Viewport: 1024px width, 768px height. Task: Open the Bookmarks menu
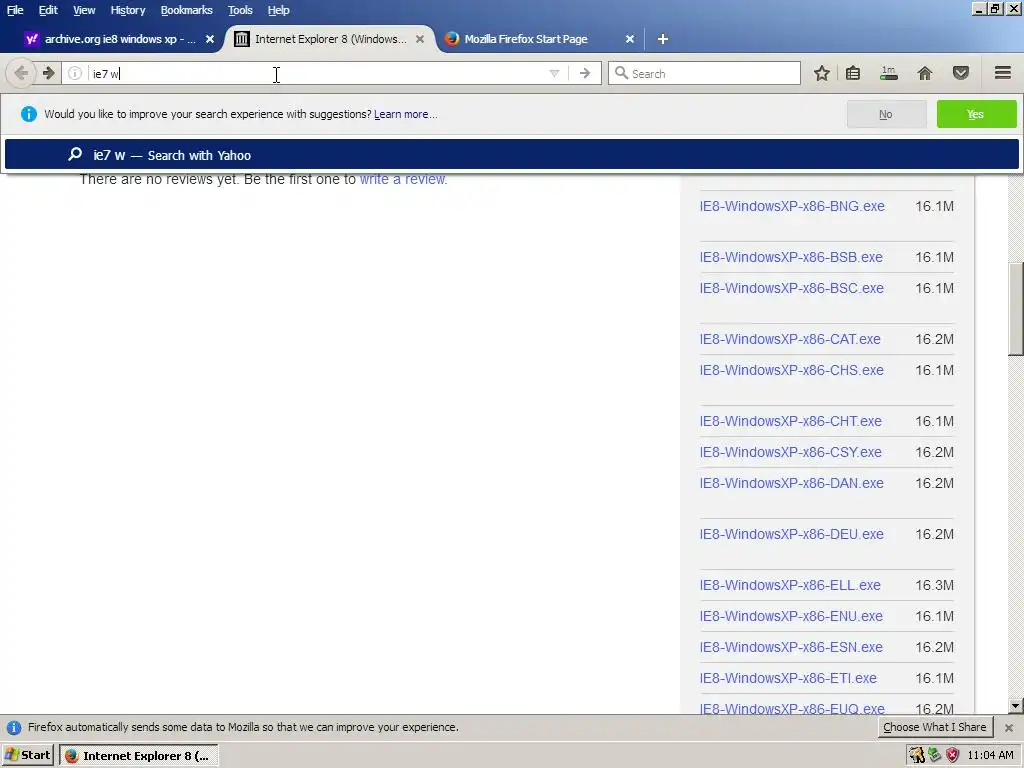coord(186,10)
